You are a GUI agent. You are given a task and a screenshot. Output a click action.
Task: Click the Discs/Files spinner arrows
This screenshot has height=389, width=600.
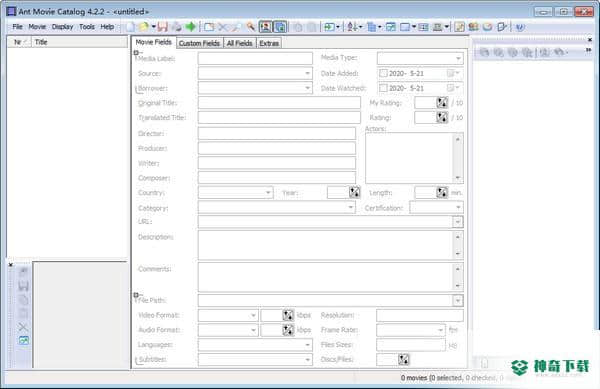[x=403, y=360]
